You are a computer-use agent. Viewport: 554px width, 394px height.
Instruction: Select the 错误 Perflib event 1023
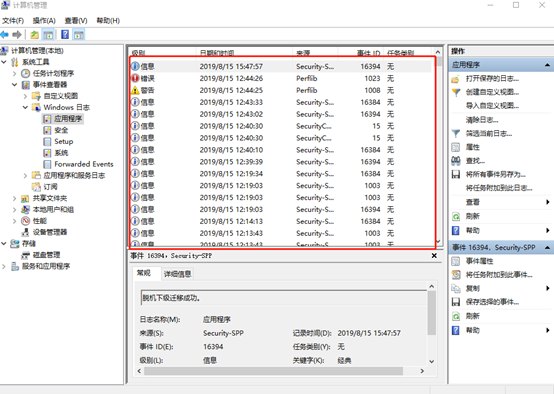pyautogui.click(x=281, y=78)
